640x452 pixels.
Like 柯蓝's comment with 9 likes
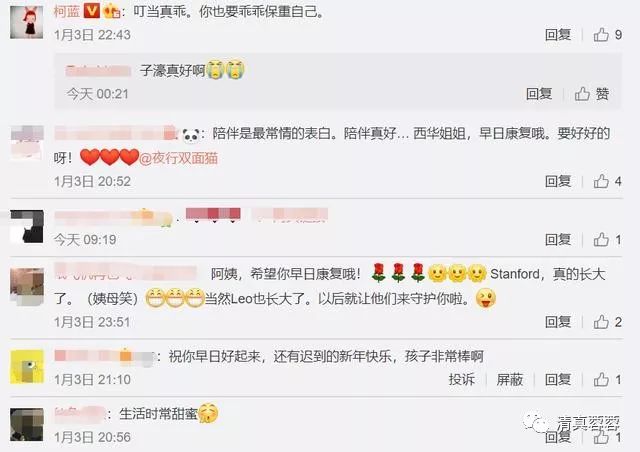click(608, 35)
